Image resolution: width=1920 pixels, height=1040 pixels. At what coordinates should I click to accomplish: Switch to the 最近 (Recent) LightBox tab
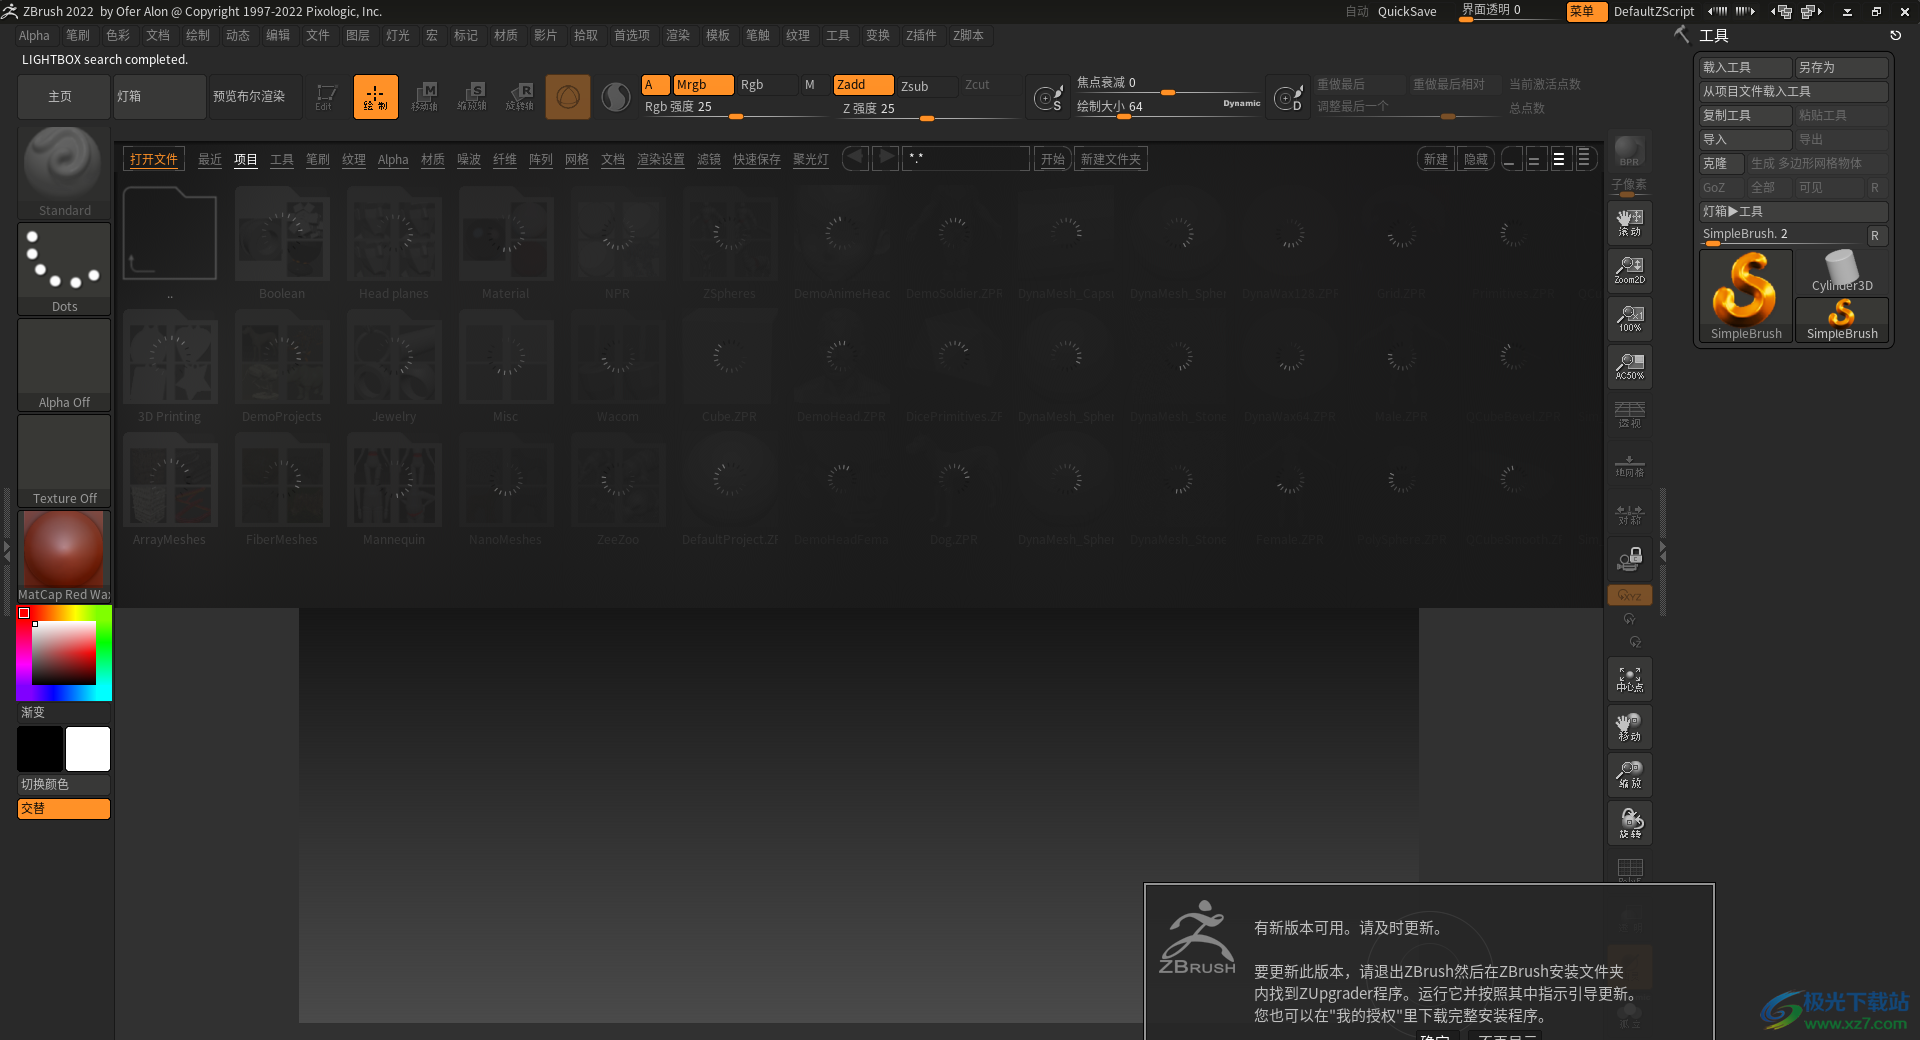click(x=210, y=159)
